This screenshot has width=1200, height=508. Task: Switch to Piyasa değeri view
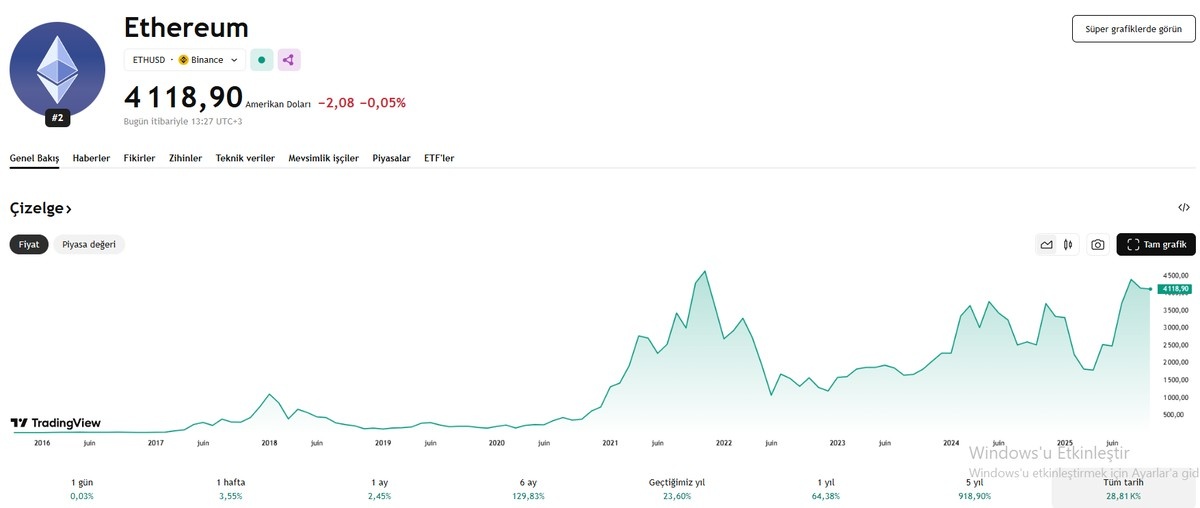[89, 245]
